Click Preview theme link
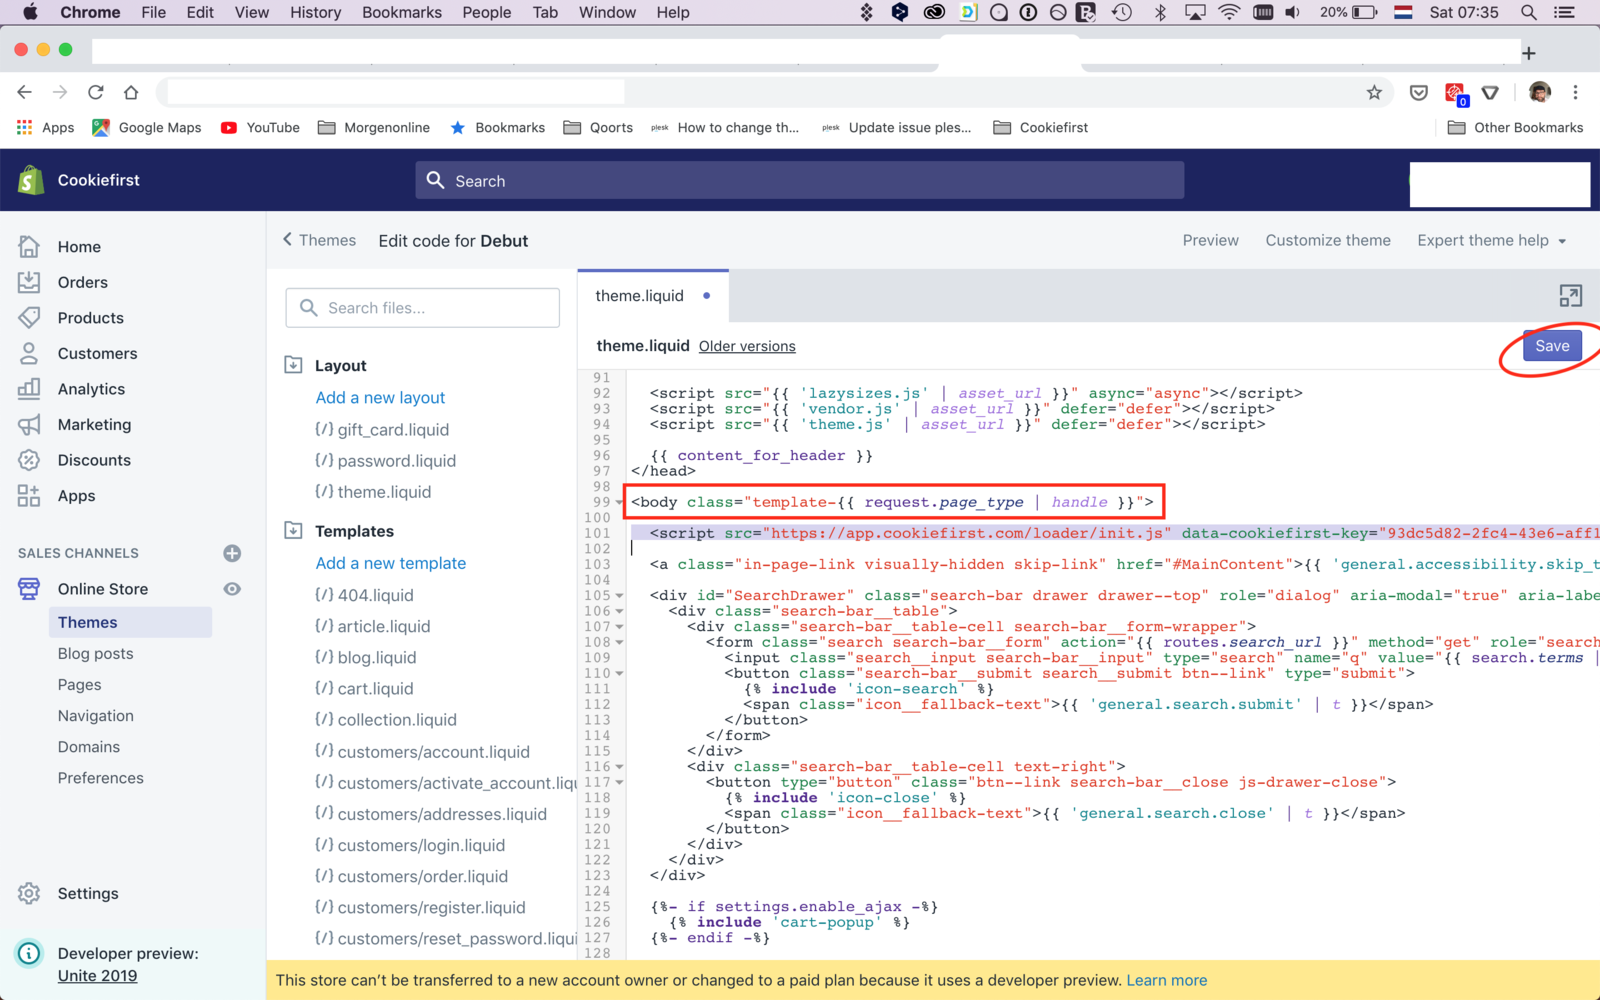 [1210, 240]
